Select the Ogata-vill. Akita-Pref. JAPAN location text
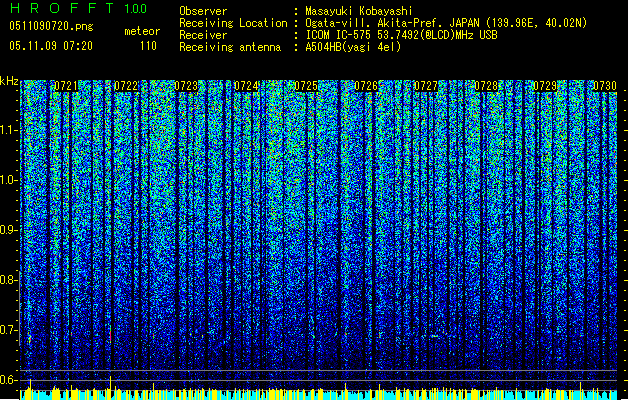This screenshot has width=629, height=400. point(446,23)
